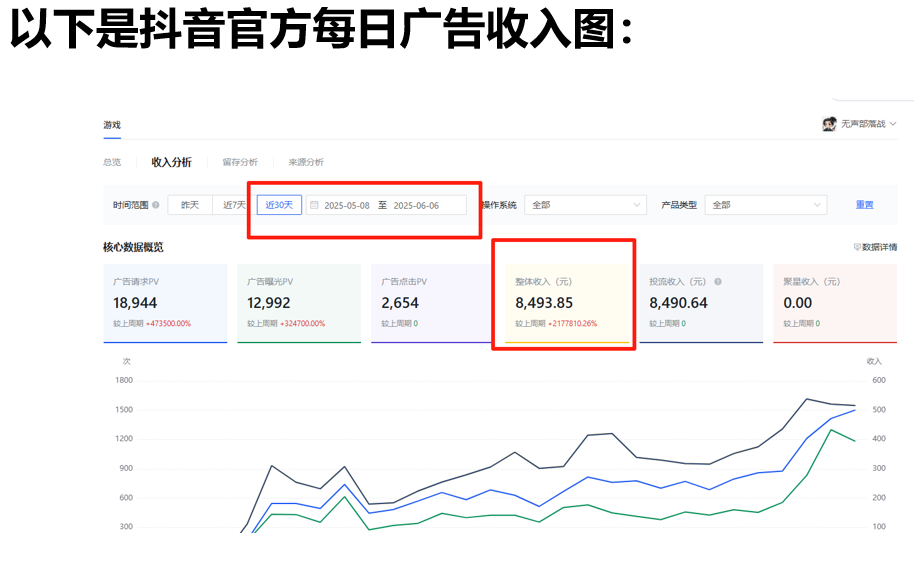Select the 广告曝光PV metric card
The image size is (924, 584).
pos(299,303)
